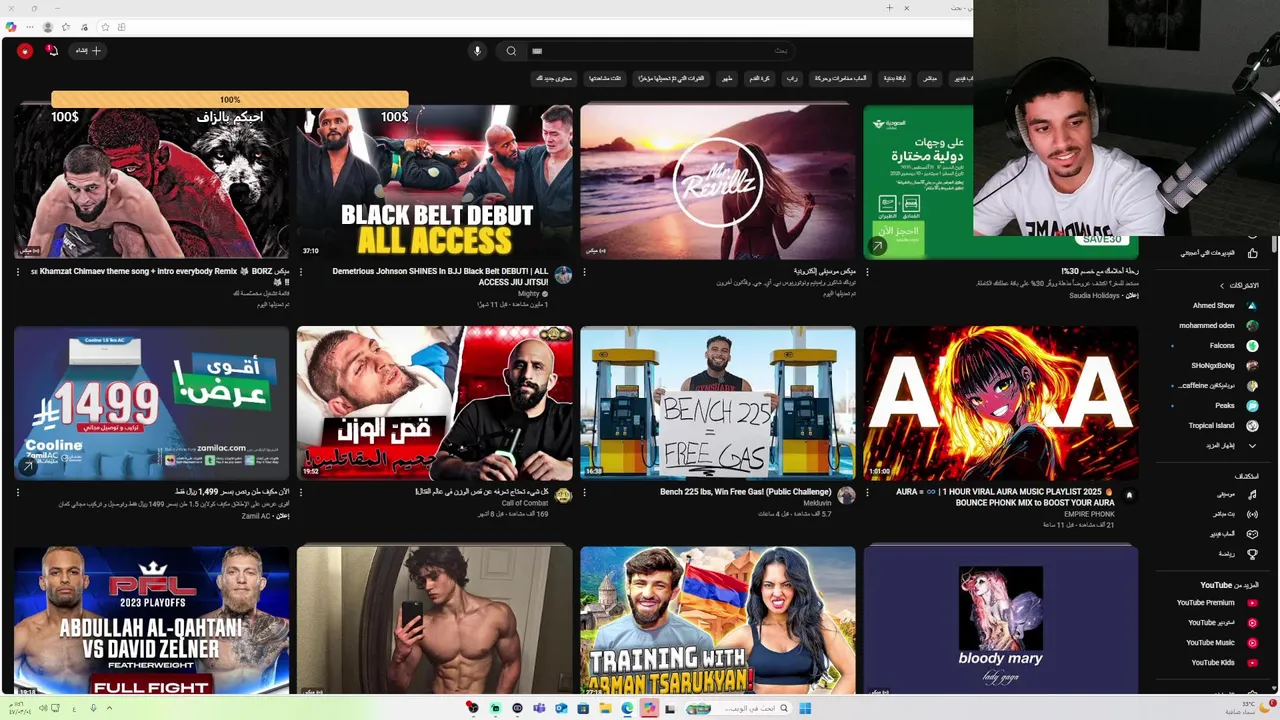Click the Create (إنشاء) button
Image resolution: width=1280 pixels, height=720 pixels.
[88, 50]
